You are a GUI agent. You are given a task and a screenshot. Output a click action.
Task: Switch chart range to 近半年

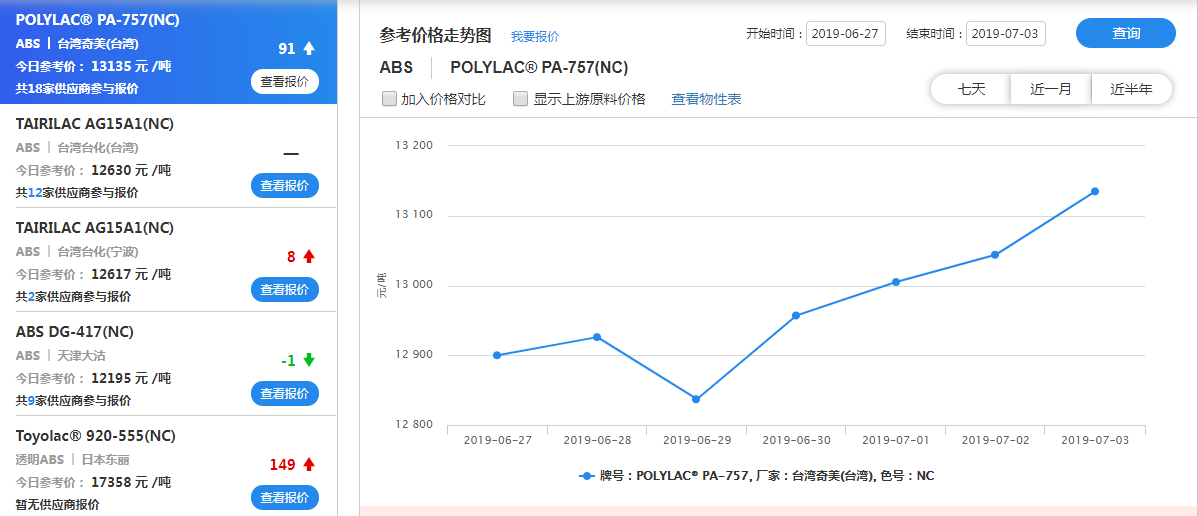coord(1132,89)
